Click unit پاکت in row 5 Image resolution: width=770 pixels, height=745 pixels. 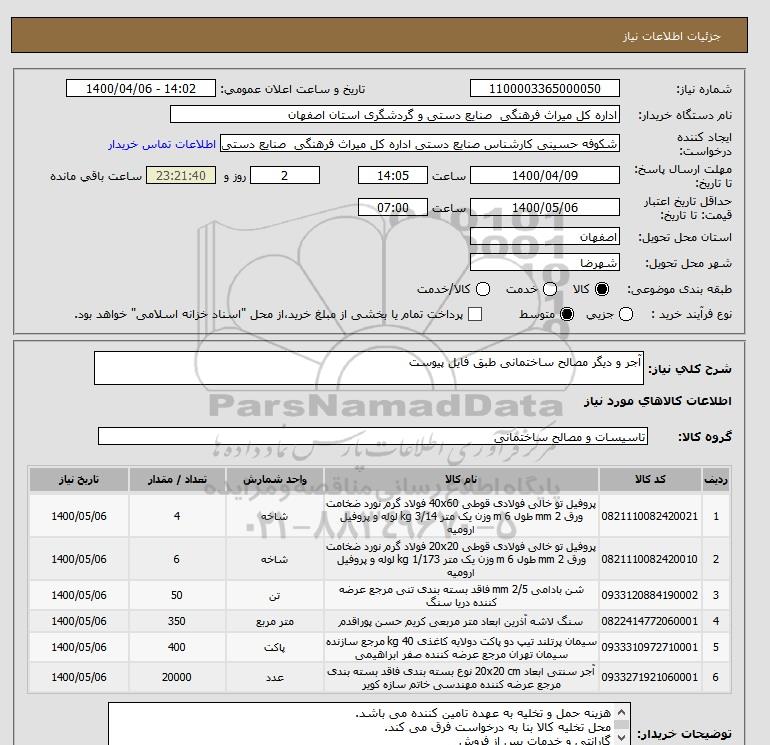tap(275, 647)
